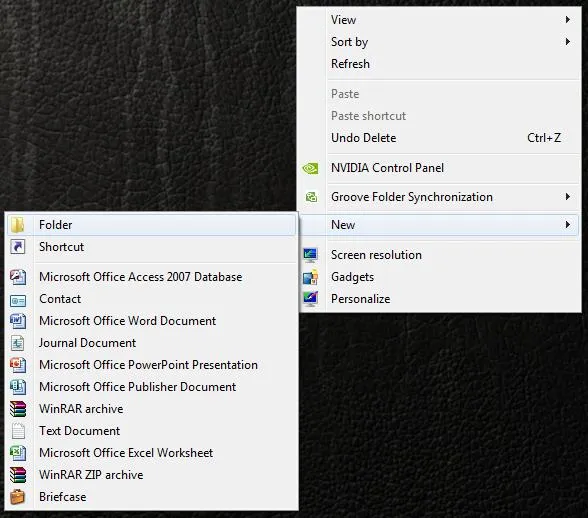This screenshot has width=588, height=518.
Task: Click the Gadgets icon
Action: pos(310,277)
